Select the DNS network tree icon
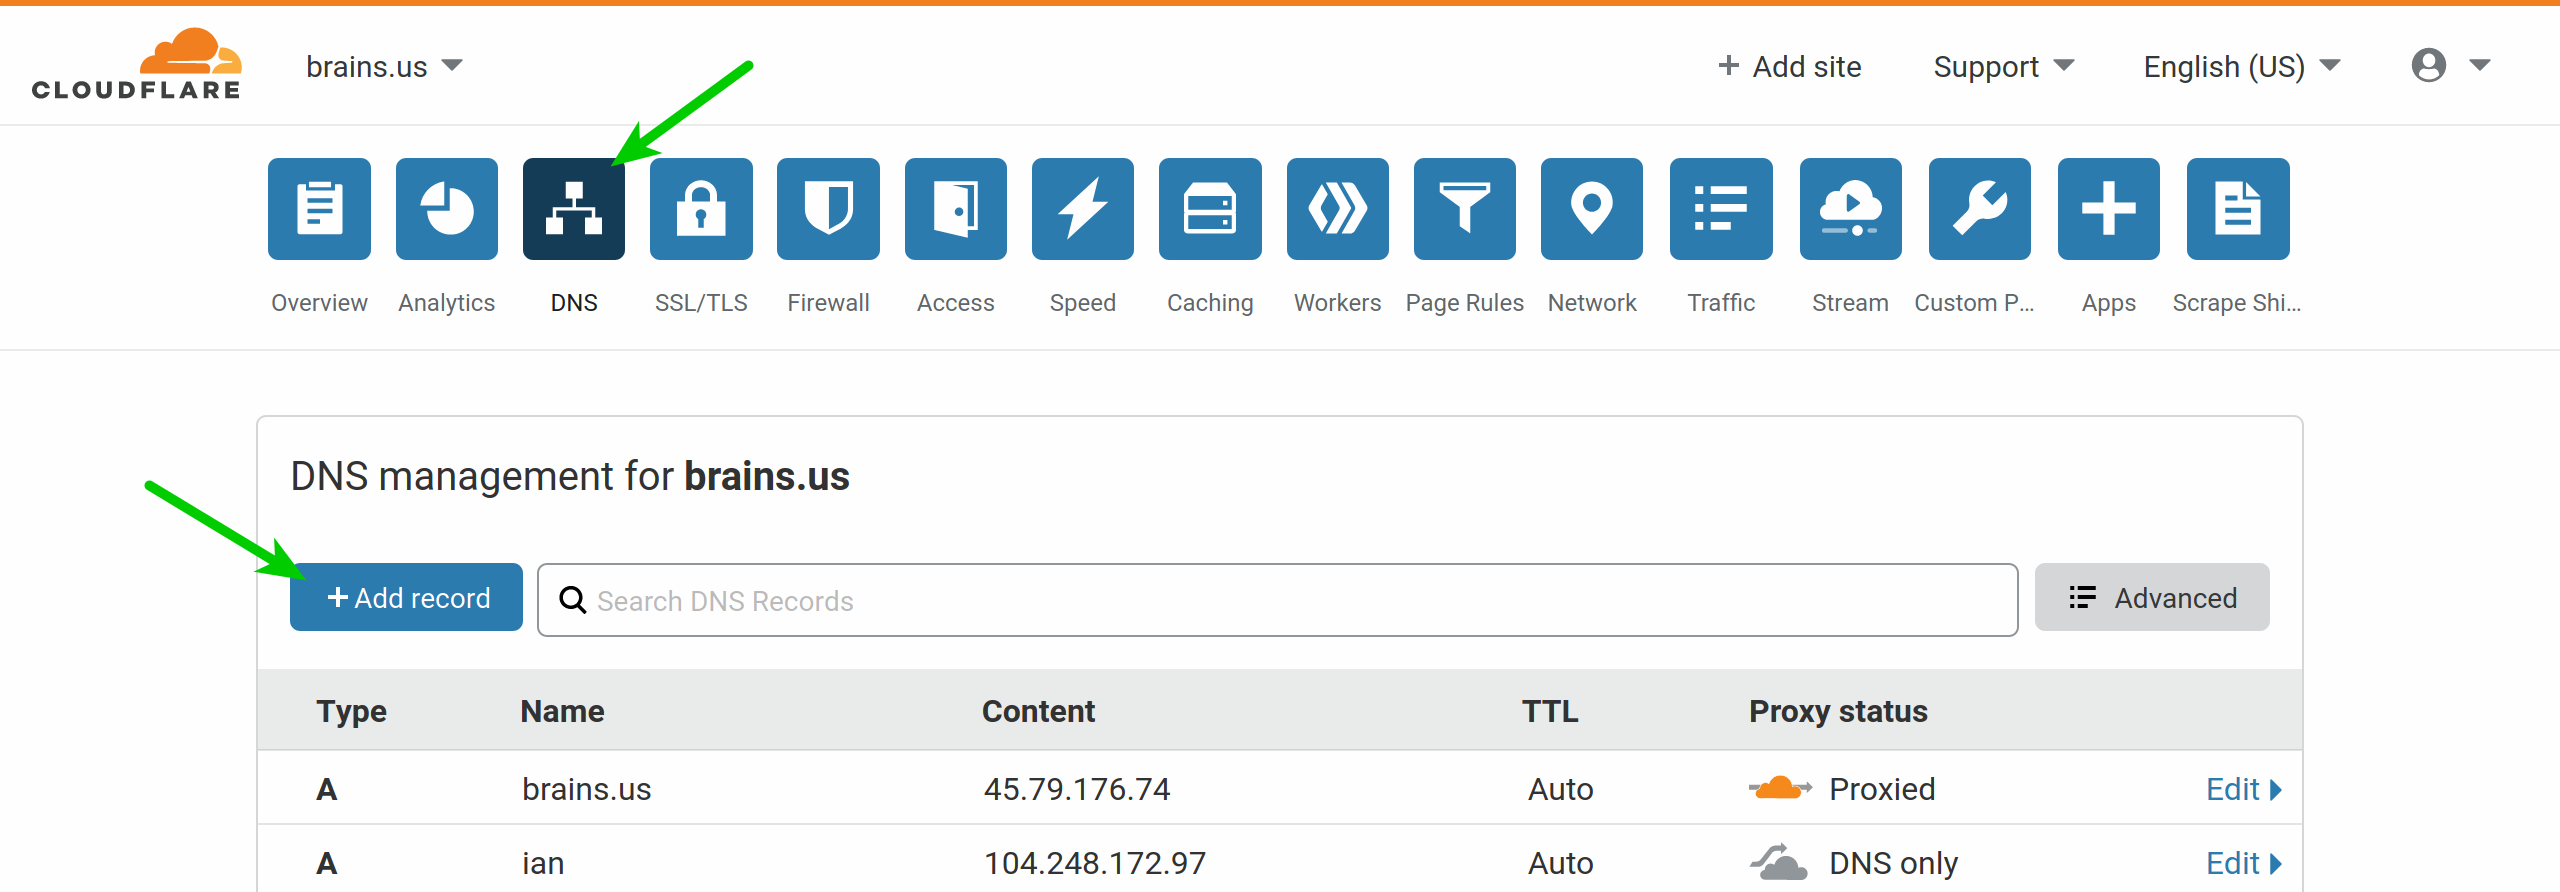 pyautogui.click(x=574, y=209)
